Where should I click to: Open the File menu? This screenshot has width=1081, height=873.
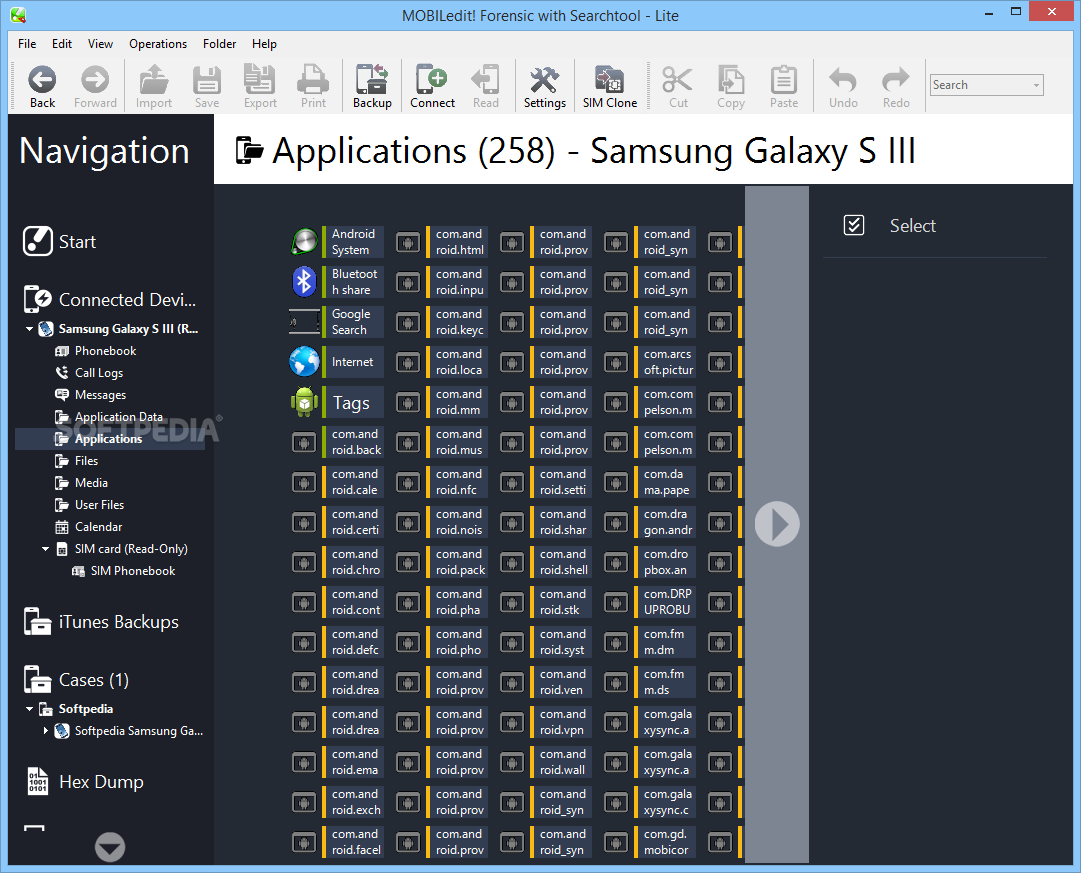coord(27,43)
